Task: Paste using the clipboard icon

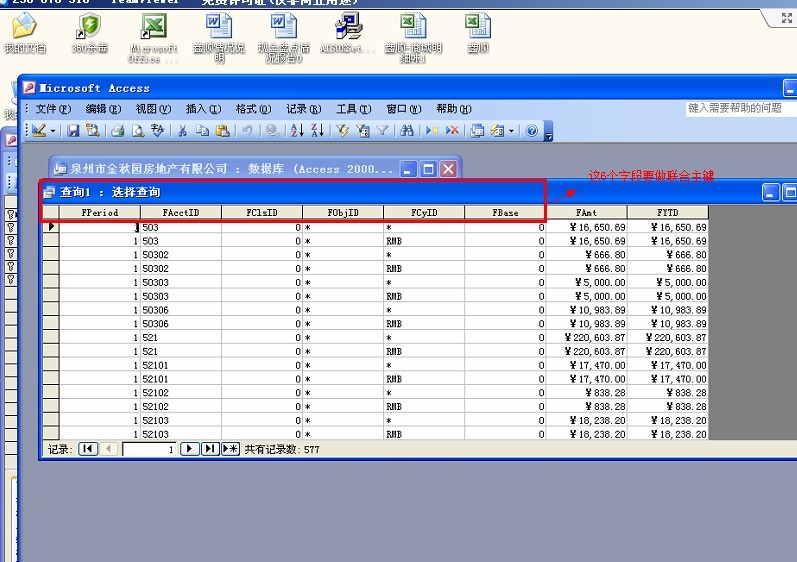Action: 222,131
